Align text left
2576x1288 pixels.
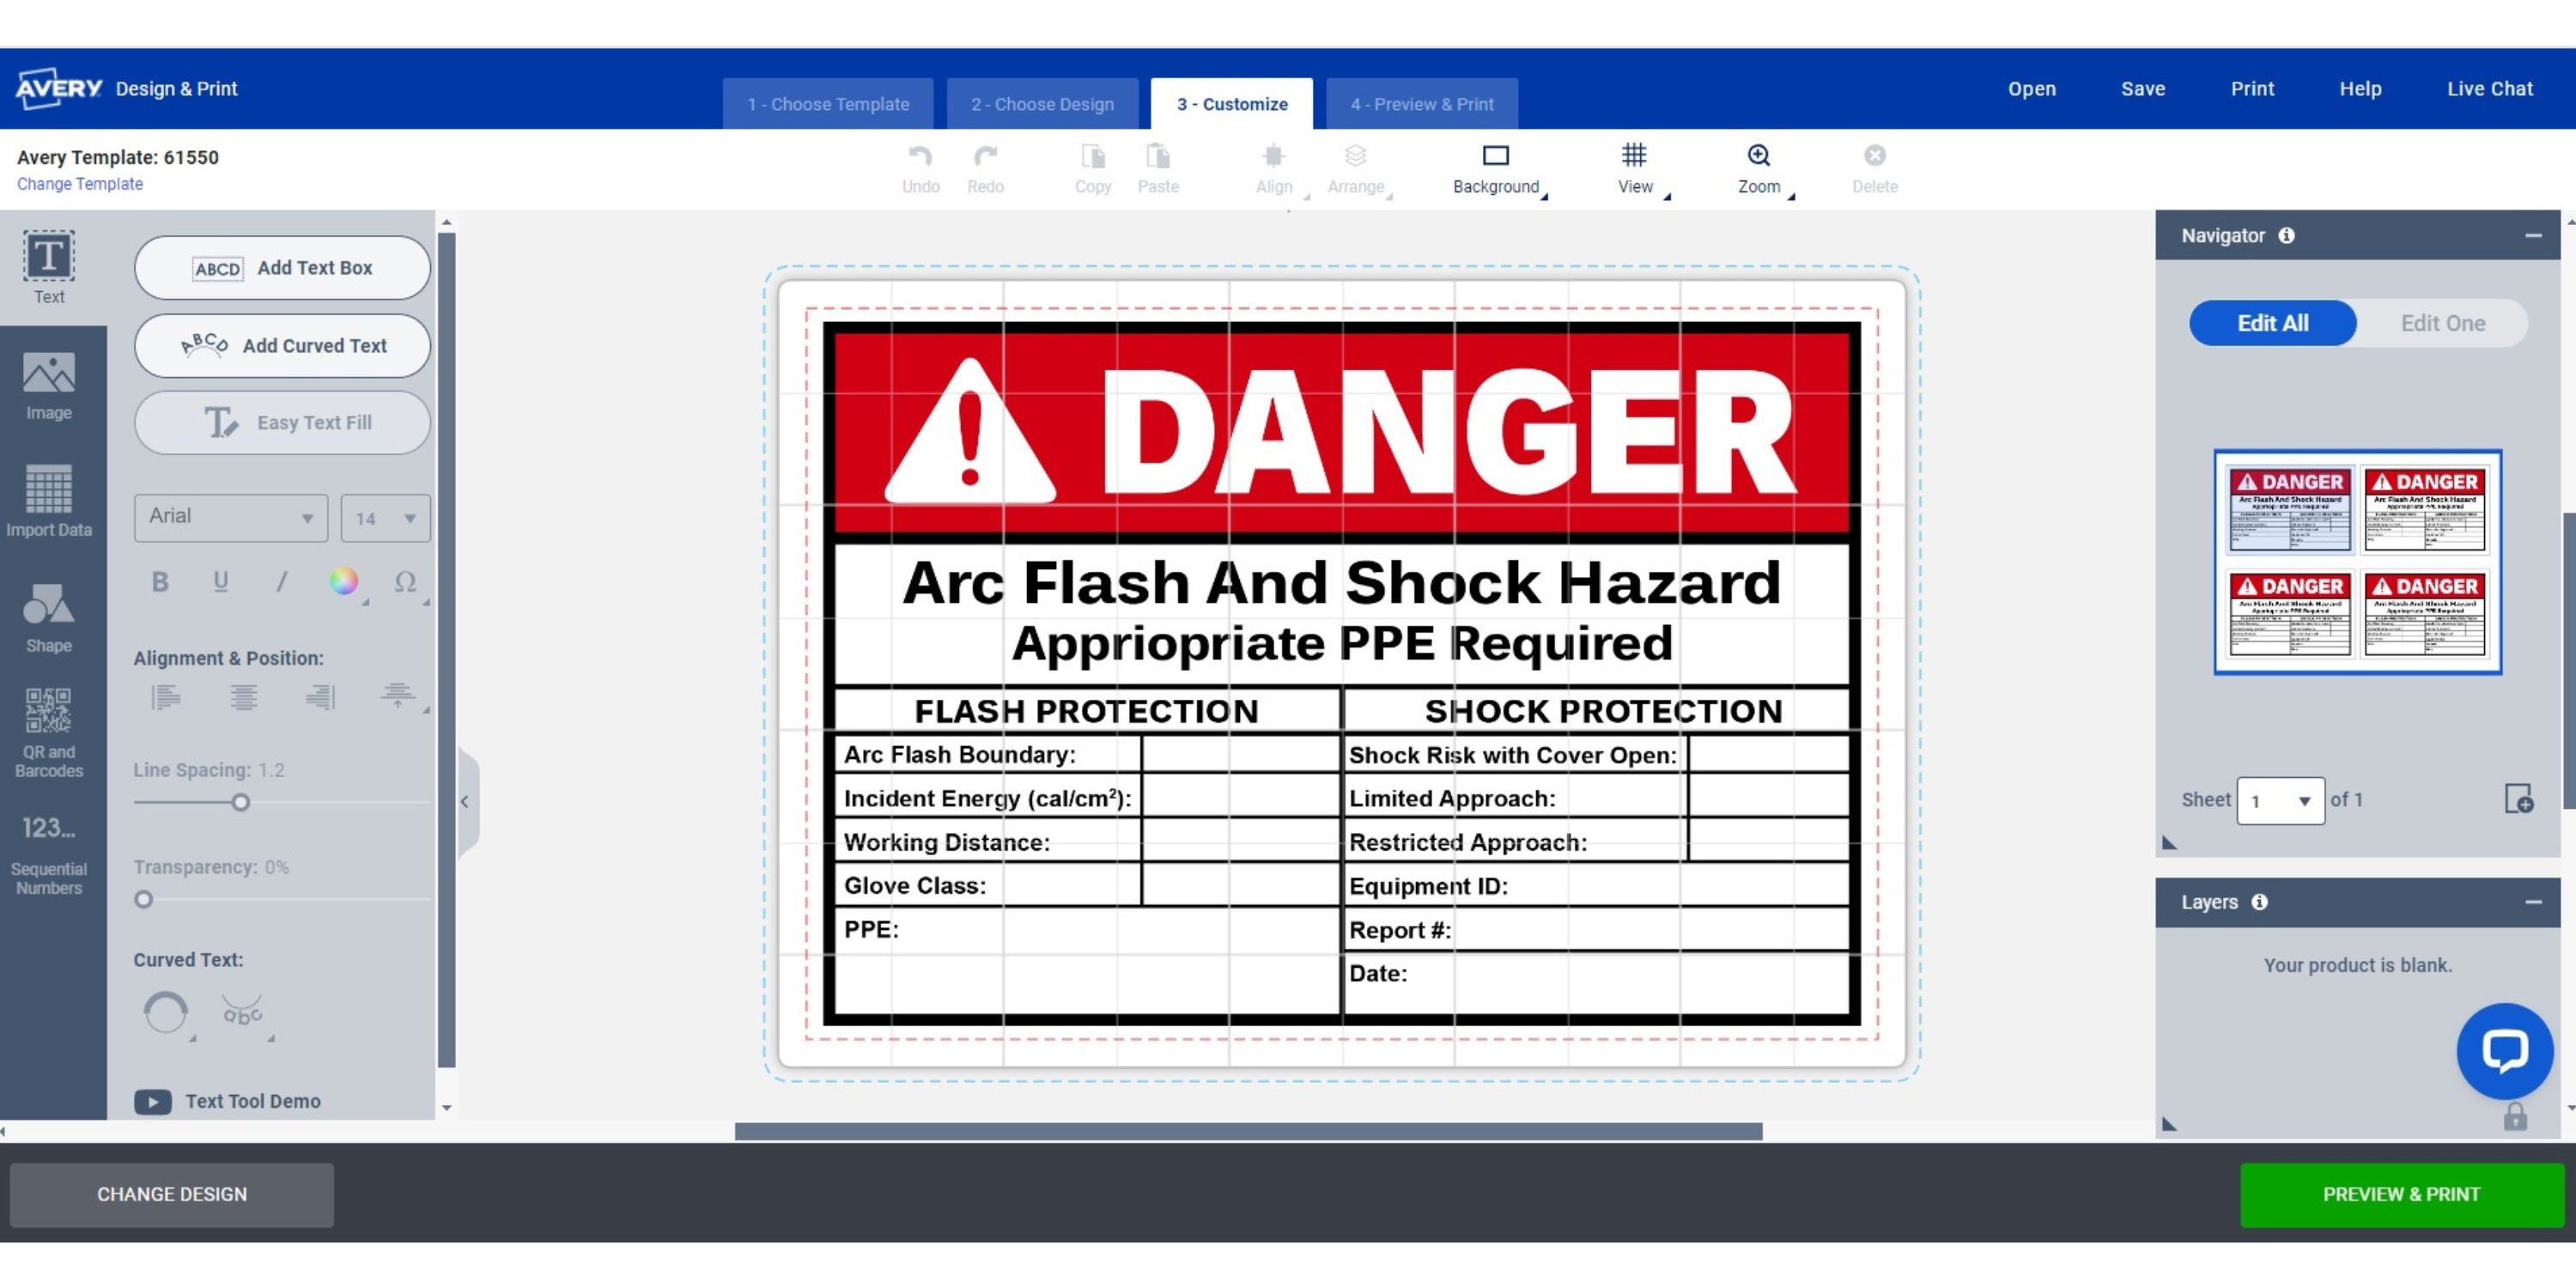tap(166, 696)
